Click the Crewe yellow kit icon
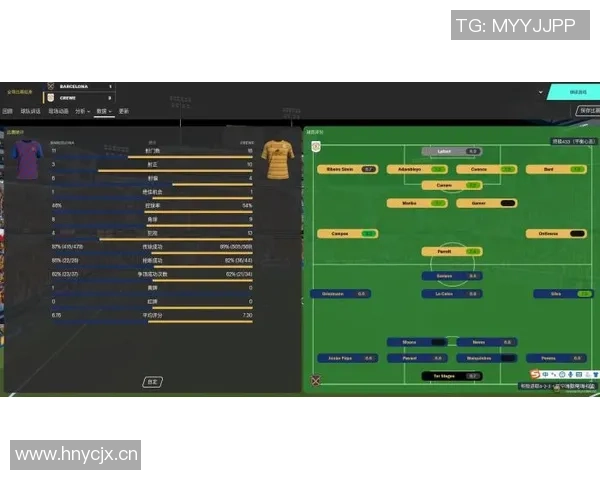The image size is (600, 480). 278,157
